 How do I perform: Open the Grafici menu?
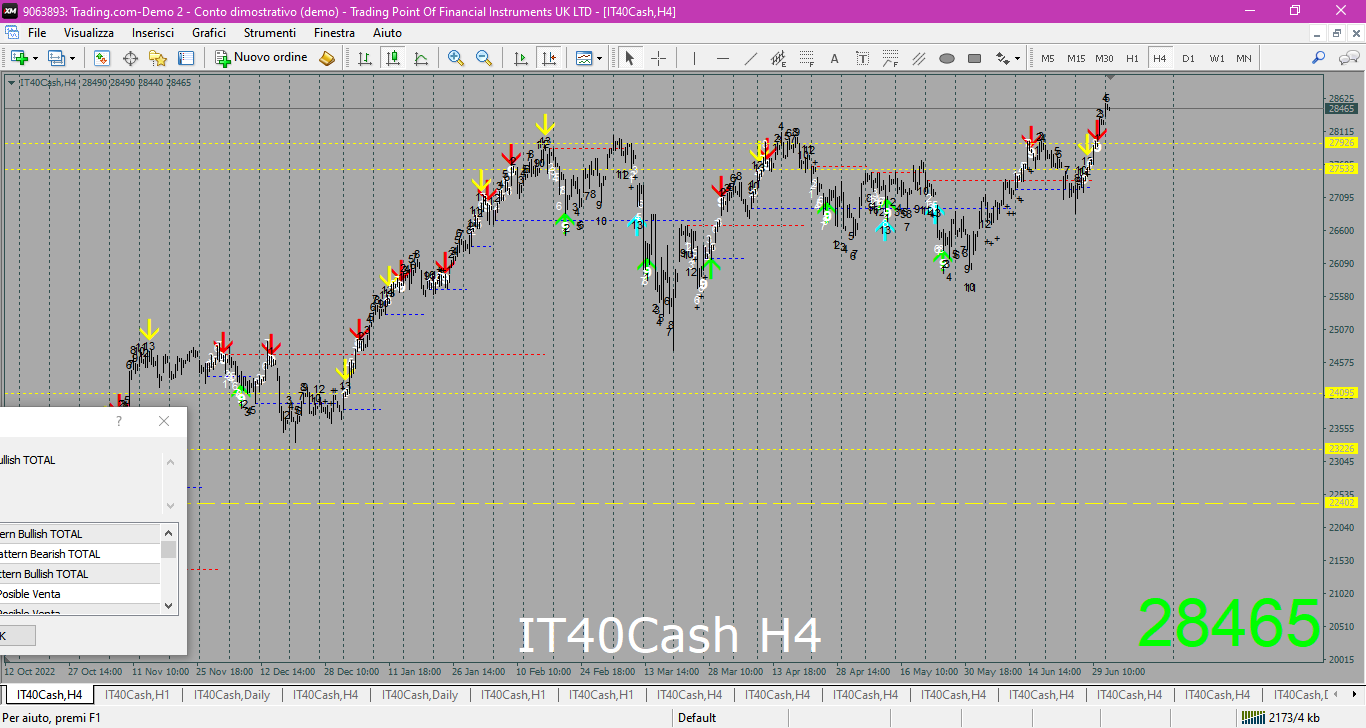[x=209, y=33]
